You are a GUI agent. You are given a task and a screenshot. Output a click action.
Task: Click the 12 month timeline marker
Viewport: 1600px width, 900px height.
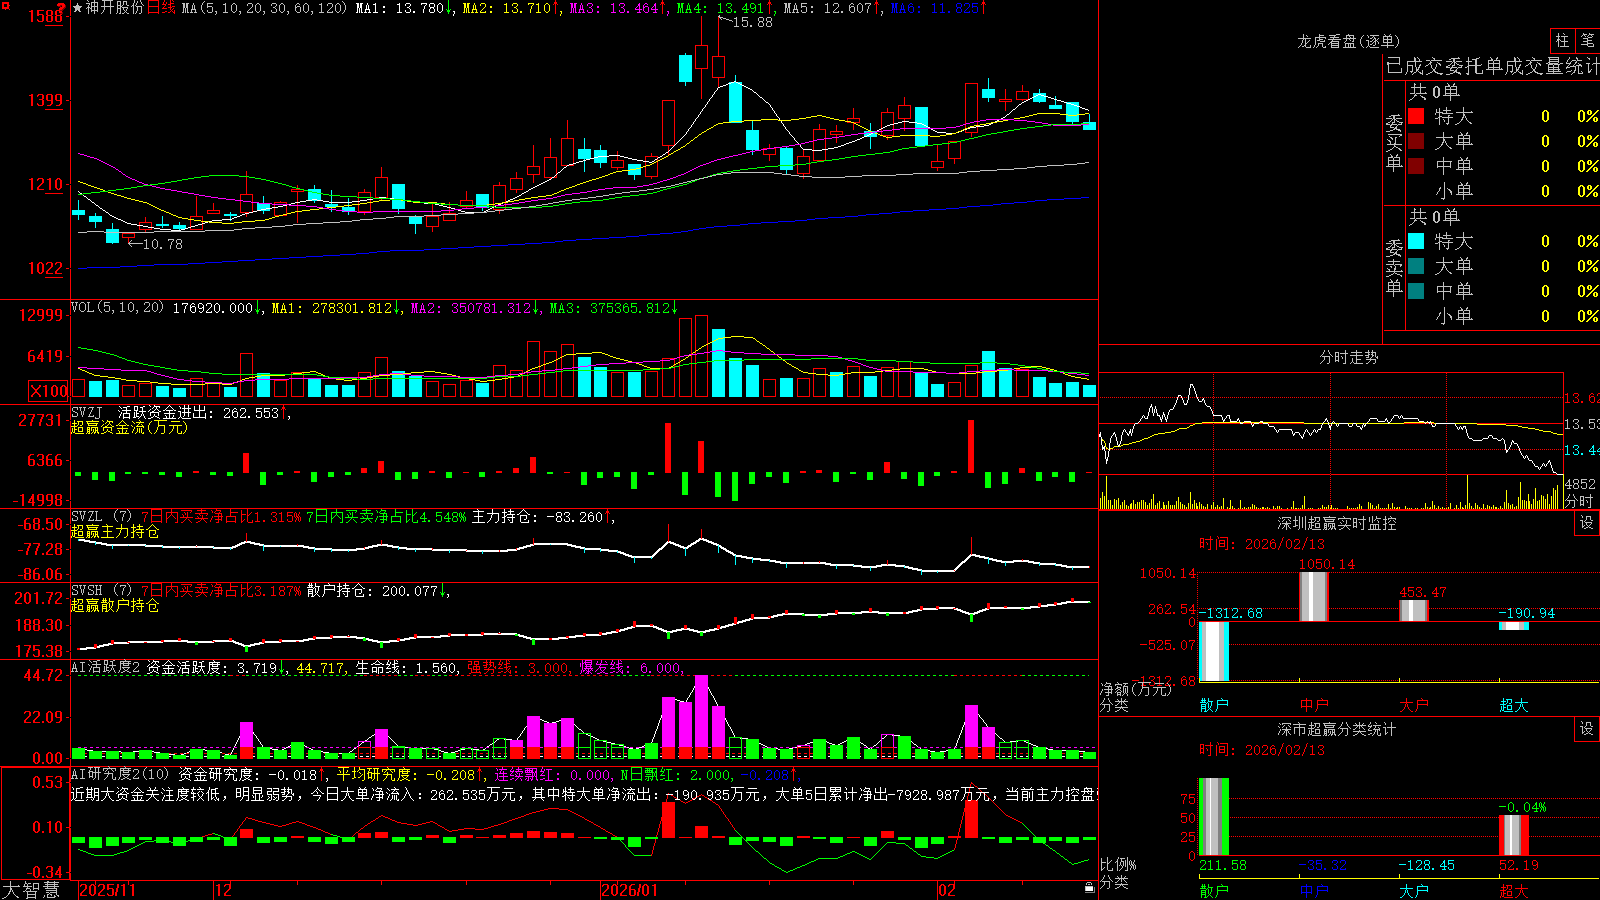pos(224,890)
